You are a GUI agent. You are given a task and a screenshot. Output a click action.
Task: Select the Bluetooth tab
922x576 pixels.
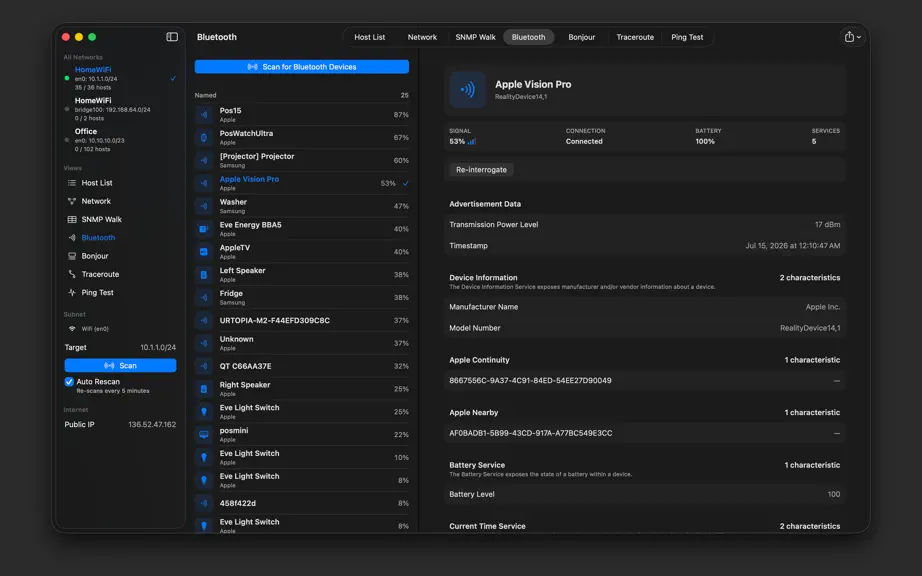click(528, 37)
